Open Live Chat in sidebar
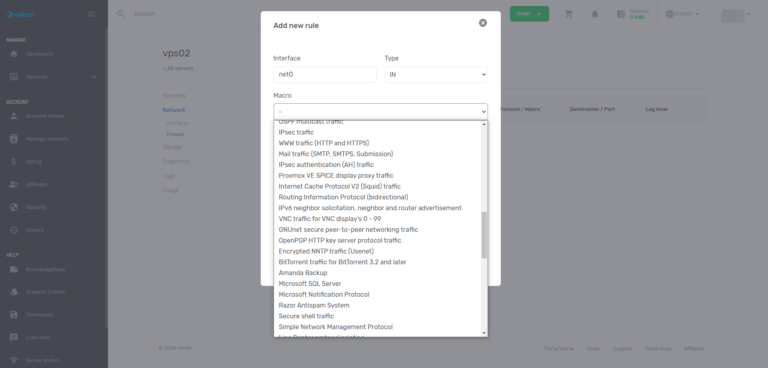This screenshot has width=768, height=368. (38, 337)
